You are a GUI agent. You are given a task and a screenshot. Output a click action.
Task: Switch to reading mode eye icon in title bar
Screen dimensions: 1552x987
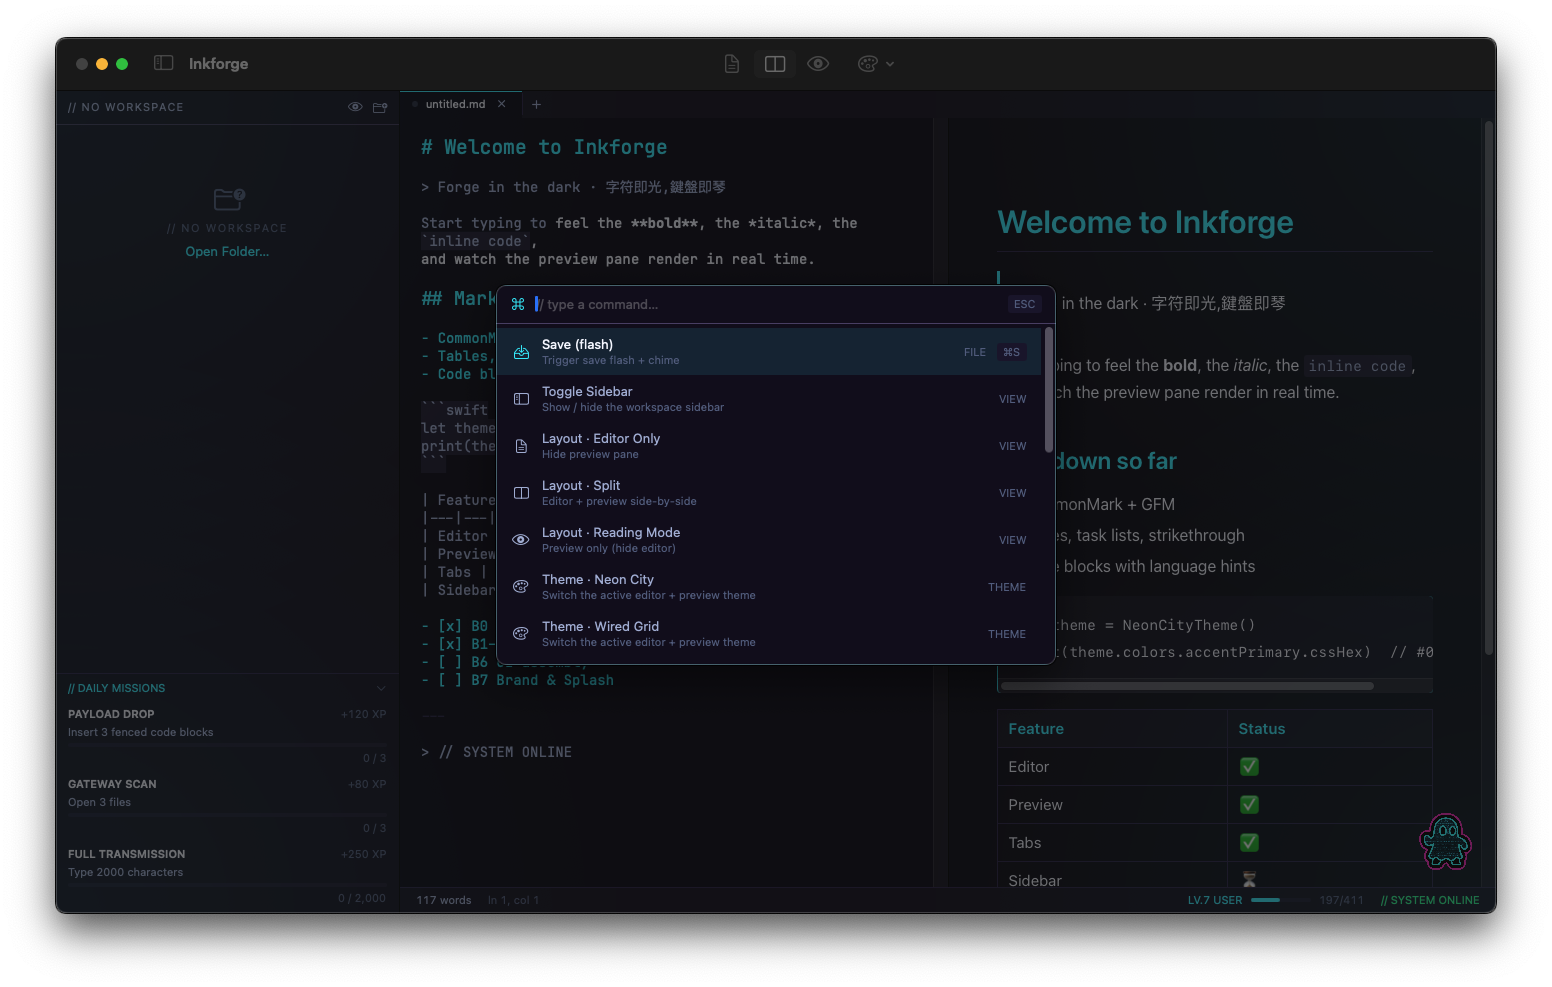[818, 64]
